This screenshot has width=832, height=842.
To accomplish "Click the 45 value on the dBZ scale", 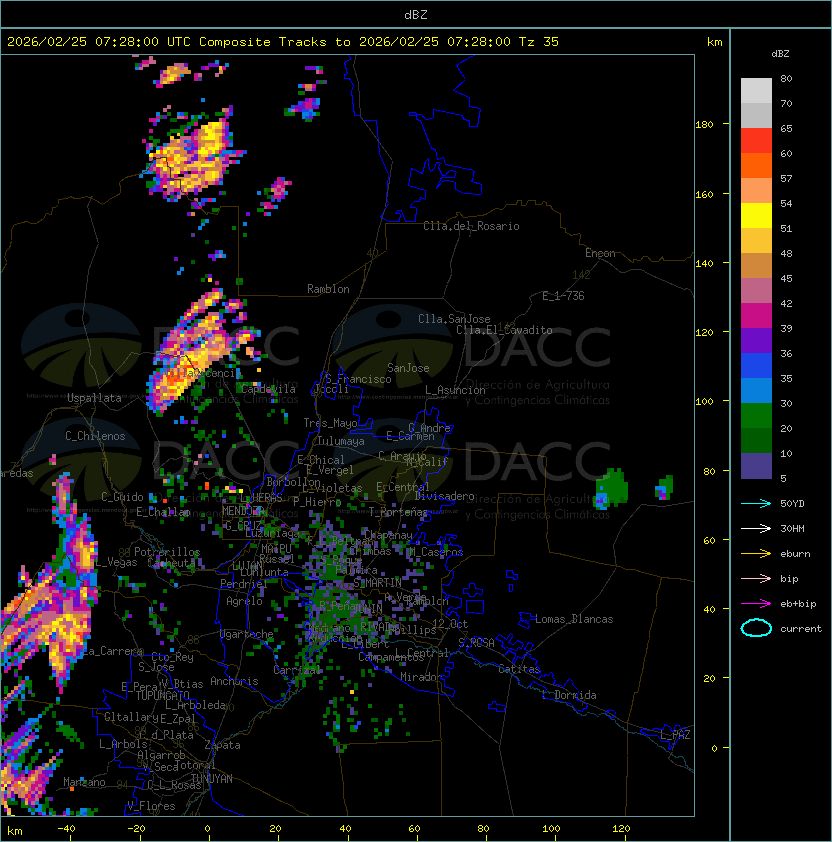I will 786,278.
